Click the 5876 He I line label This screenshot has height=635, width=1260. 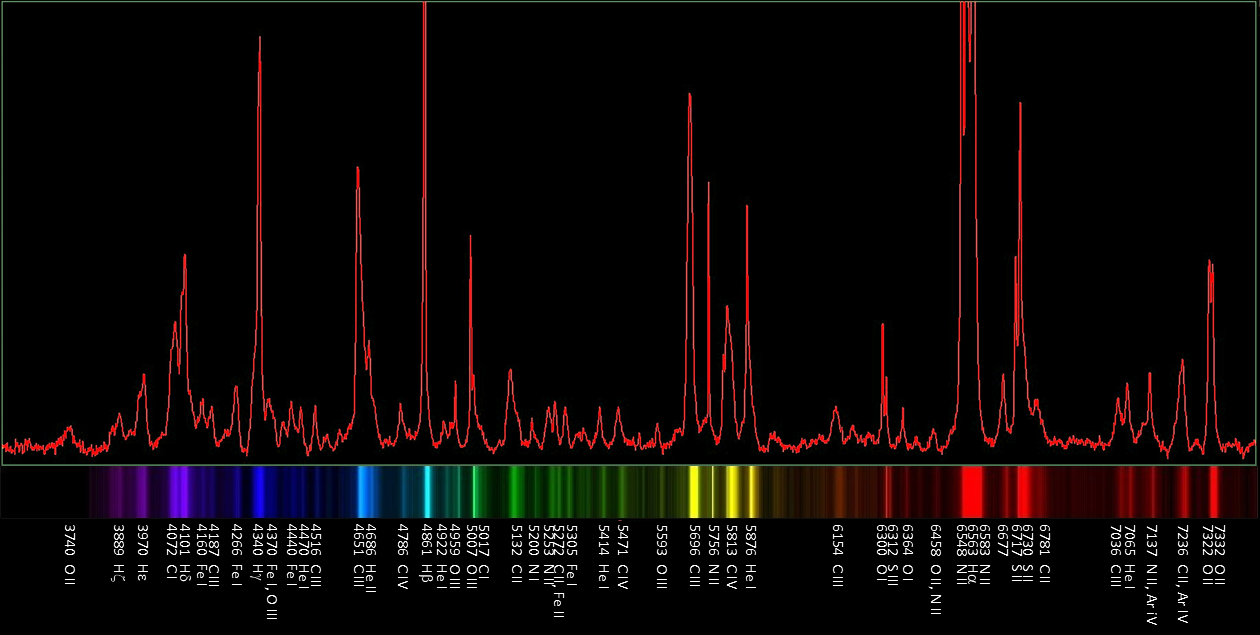(x=751, y=555)
